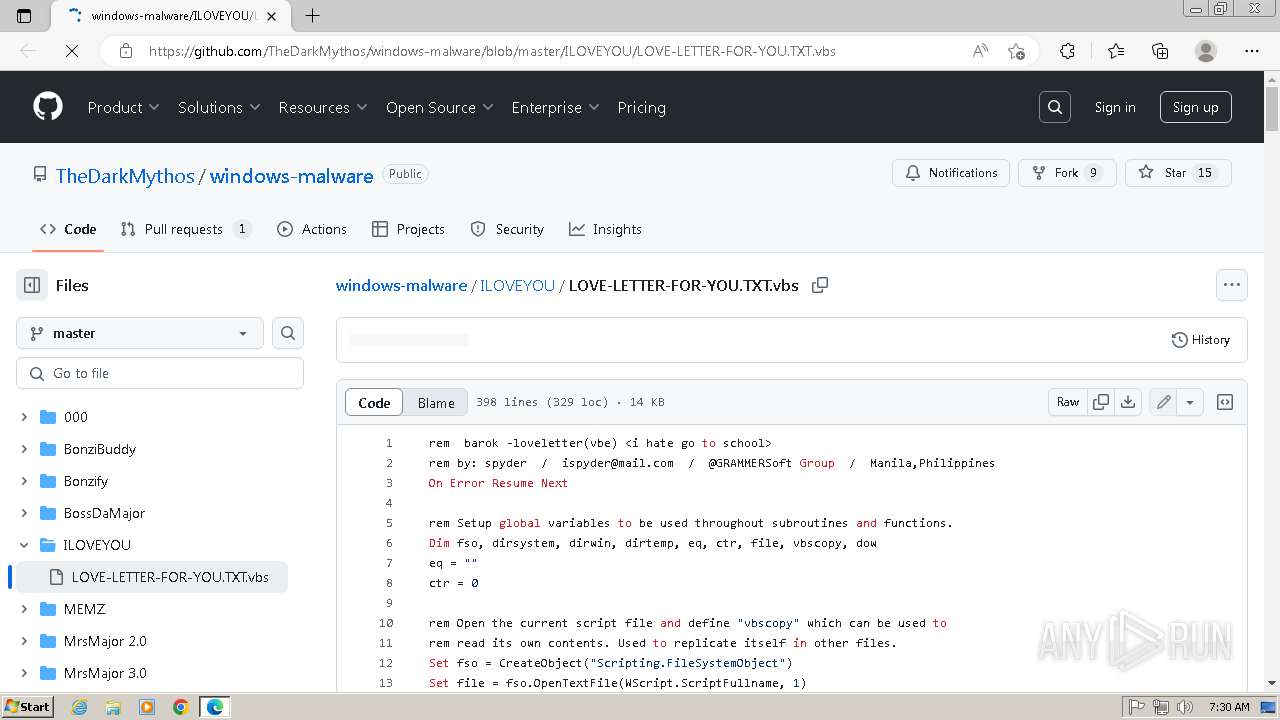
Task: Copy file path icon next to filename
Action: (x=820, y=285)
